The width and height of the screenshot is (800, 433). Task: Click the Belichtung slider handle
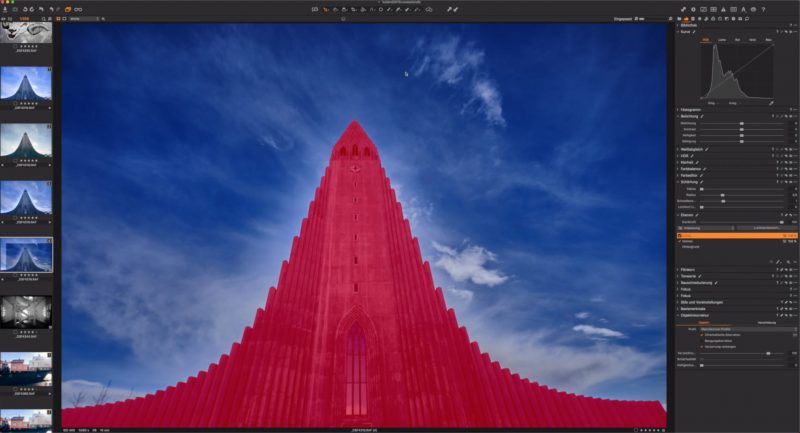741,123
